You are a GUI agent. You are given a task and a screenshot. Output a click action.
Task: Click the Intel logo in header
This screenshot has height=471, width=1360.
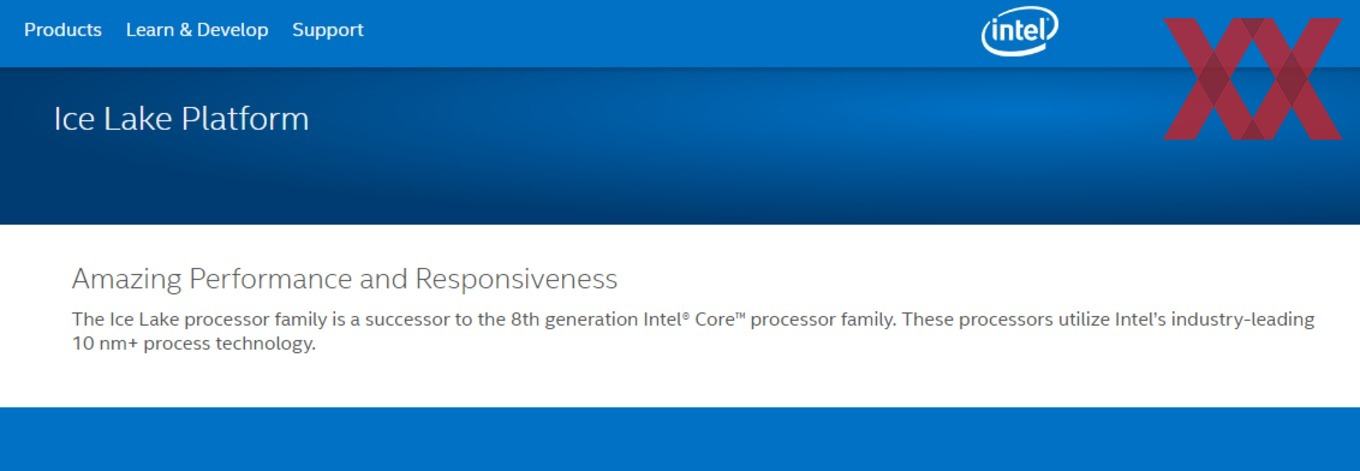(x=1020, y=31)
